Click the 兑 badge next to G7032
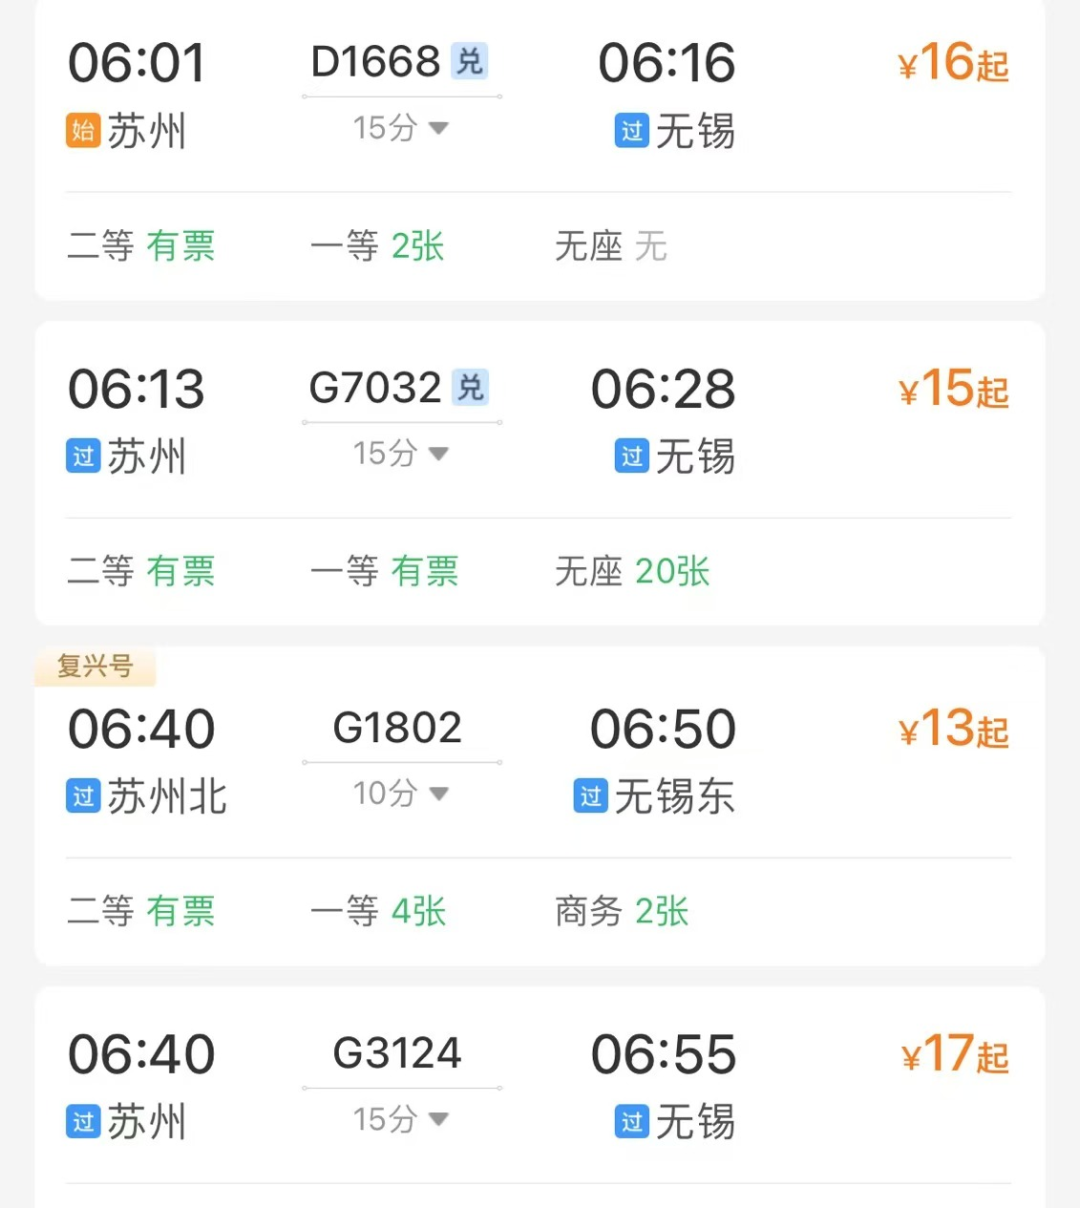 pos(470,387)
